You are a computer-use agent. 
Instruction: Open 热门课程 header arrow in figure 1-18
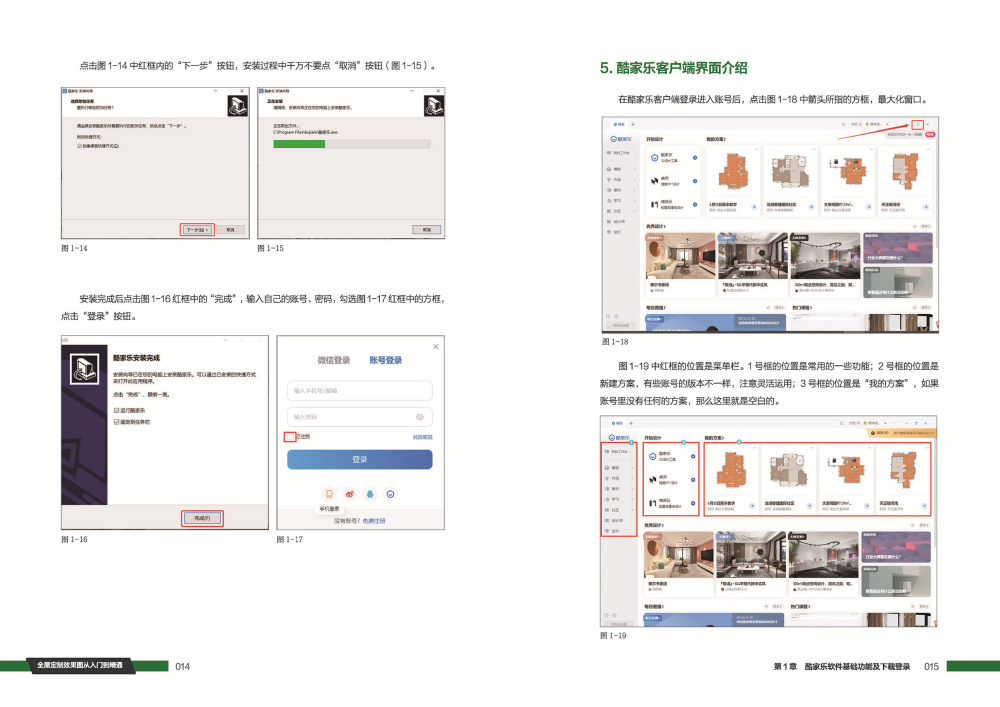click(x=811, y=308)
